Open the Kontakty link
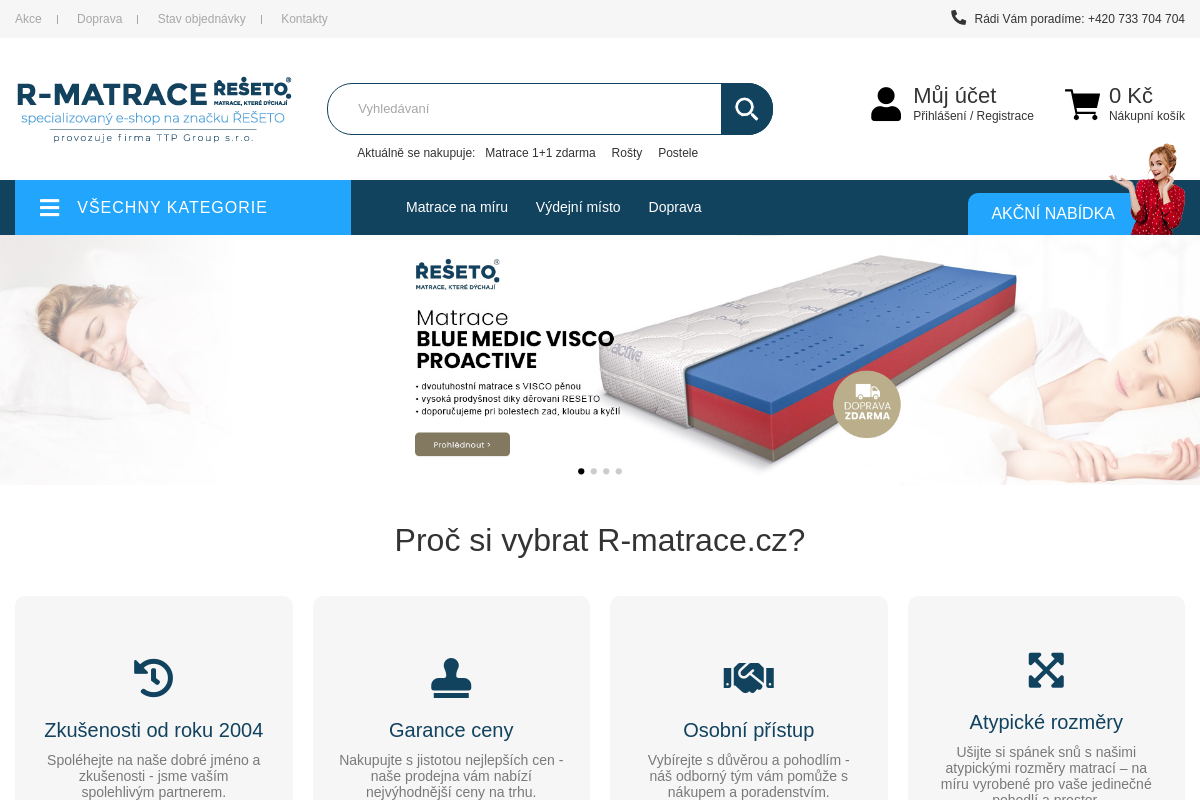Screen dimensions: 1200x800 pyautogui.click(x=304, y=19)
